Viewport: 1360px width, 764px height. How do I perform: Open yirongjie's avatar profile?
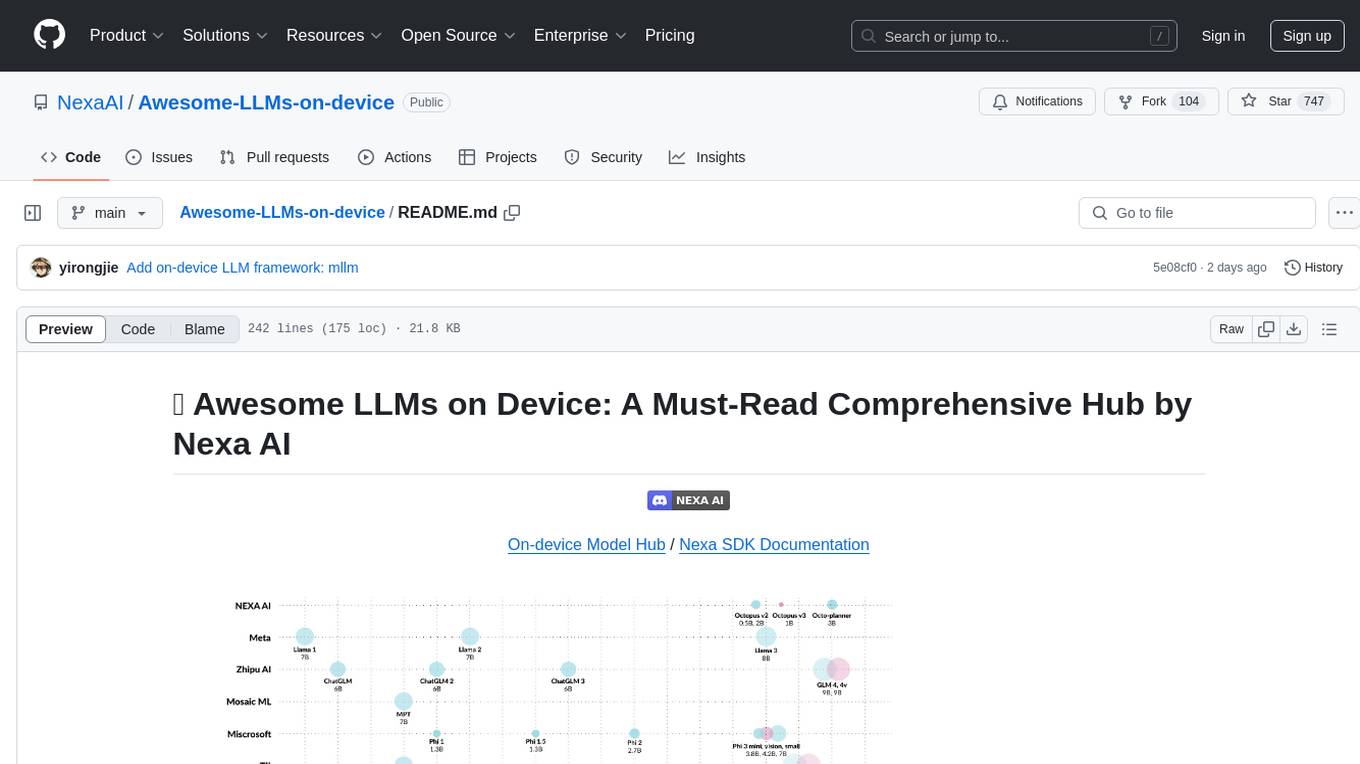pos(41,268)
